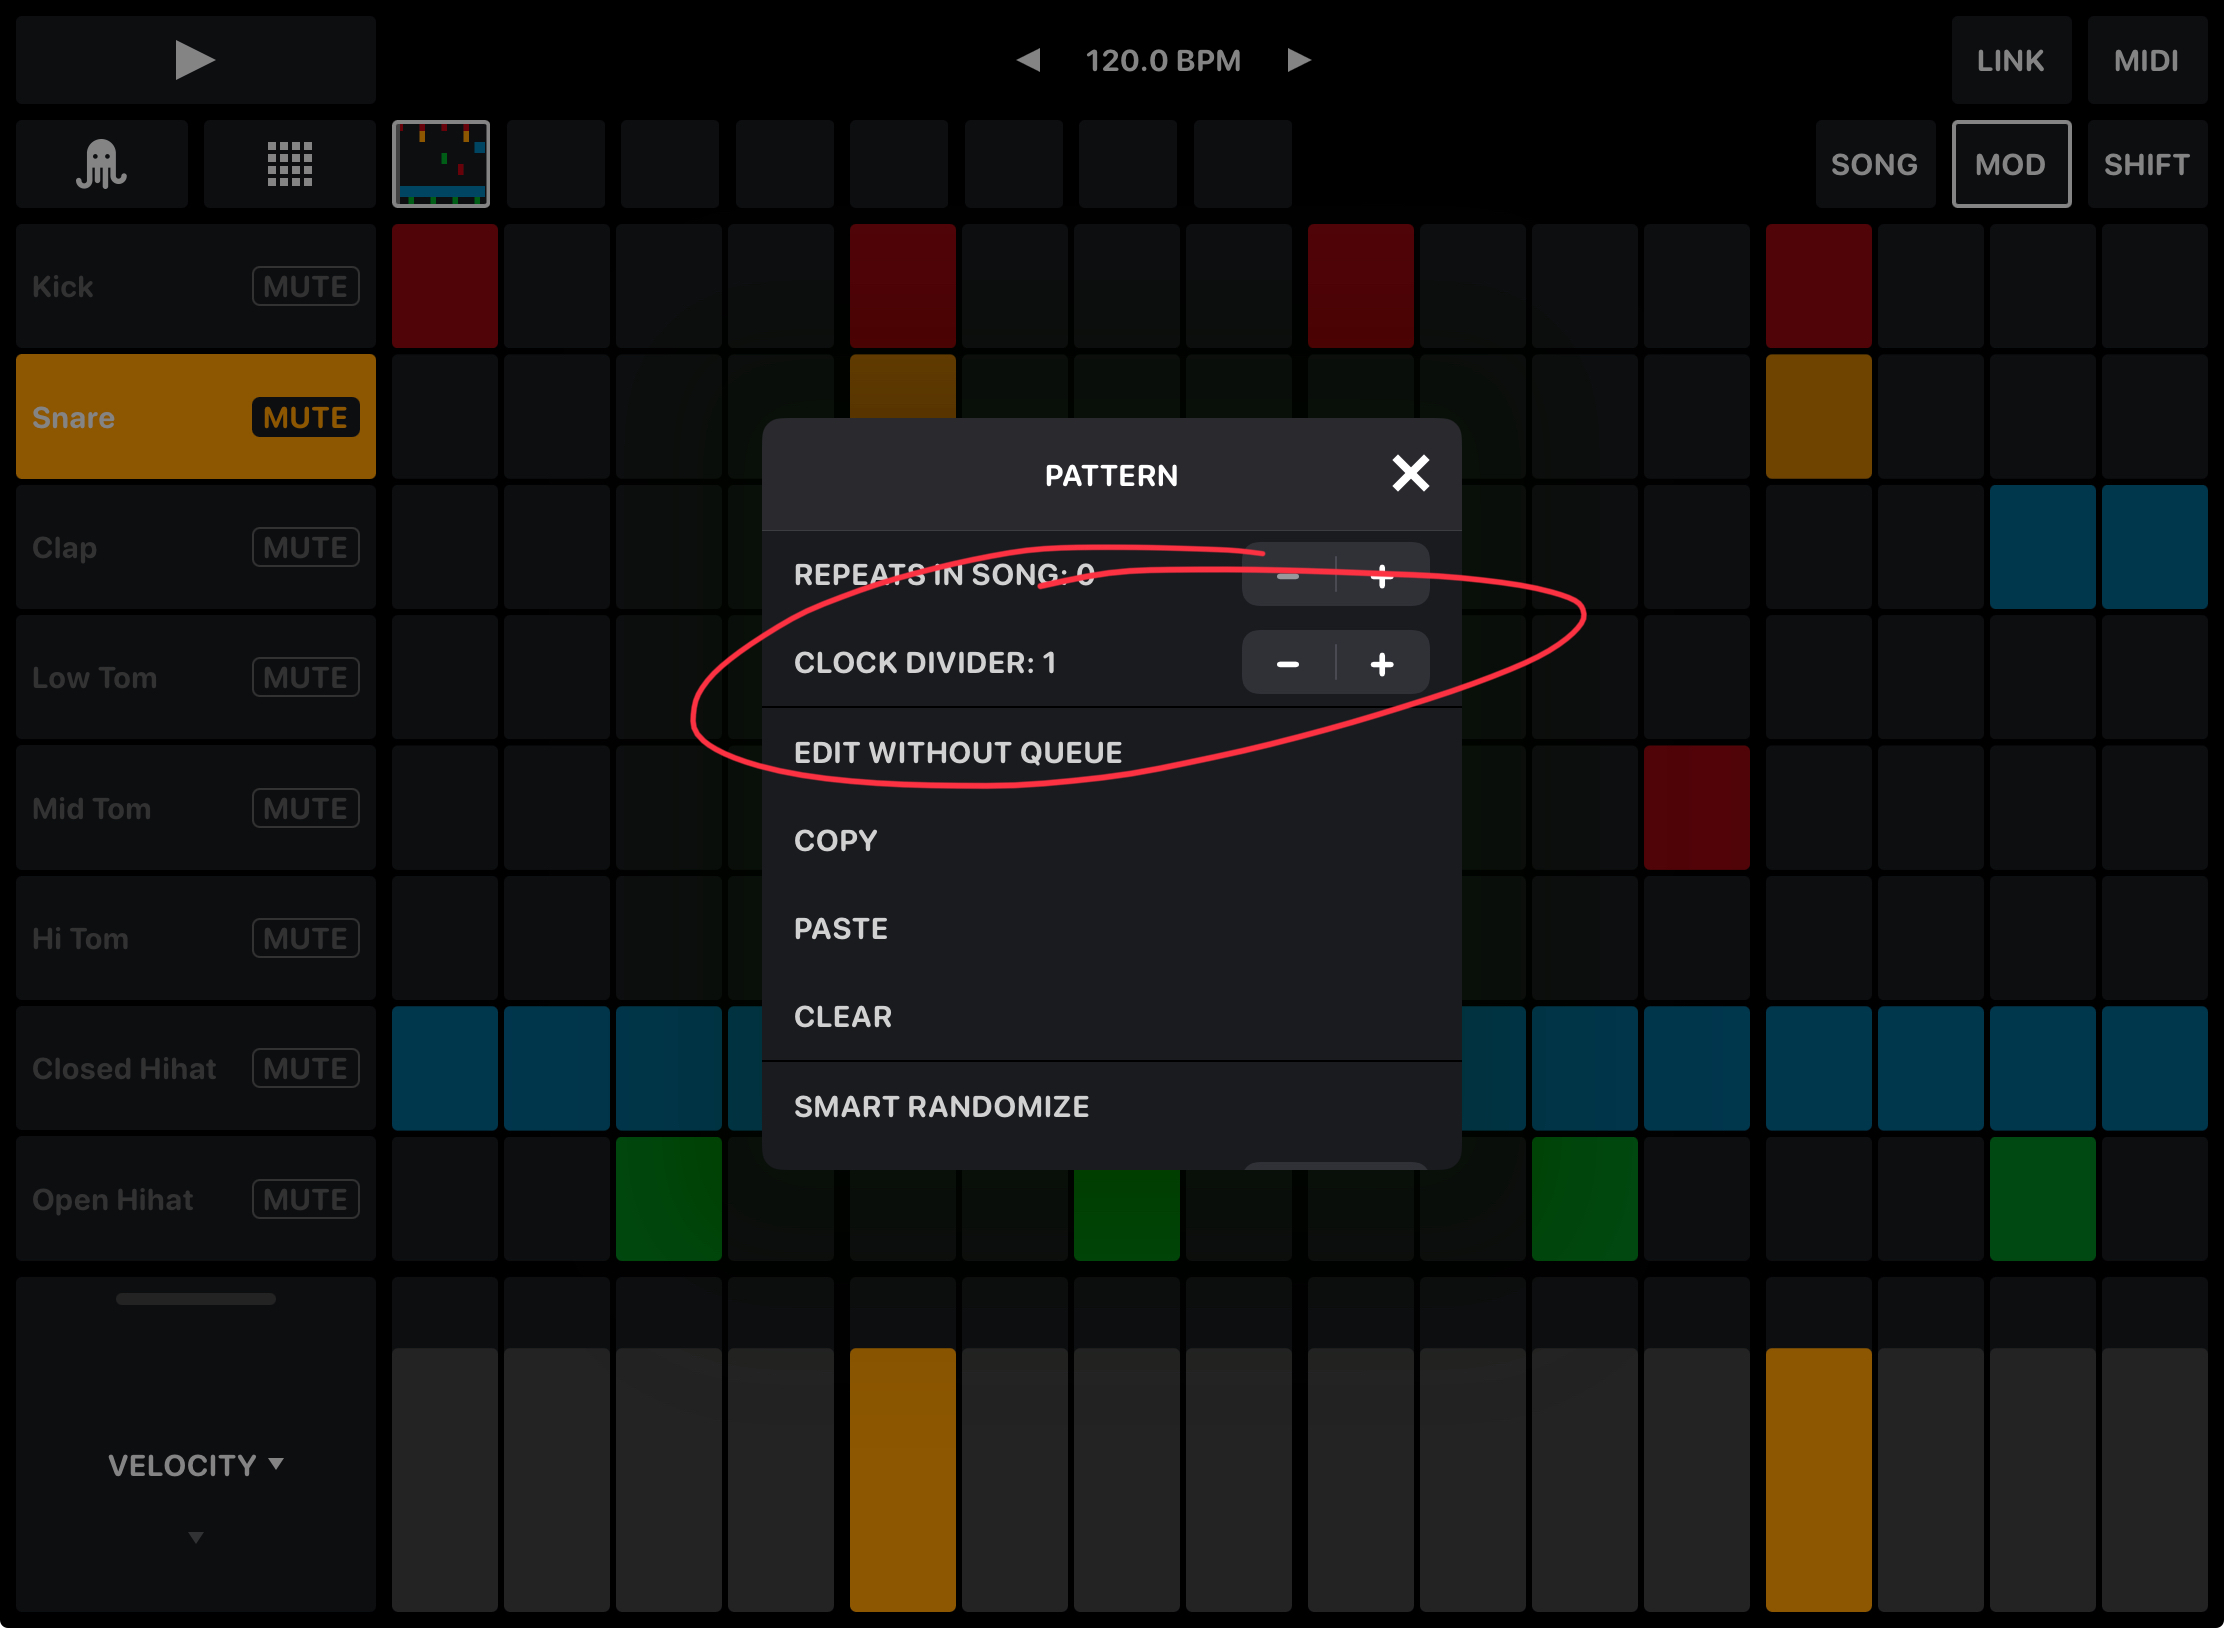Increase Clock Divider with plus

[x=1382, y=664]
